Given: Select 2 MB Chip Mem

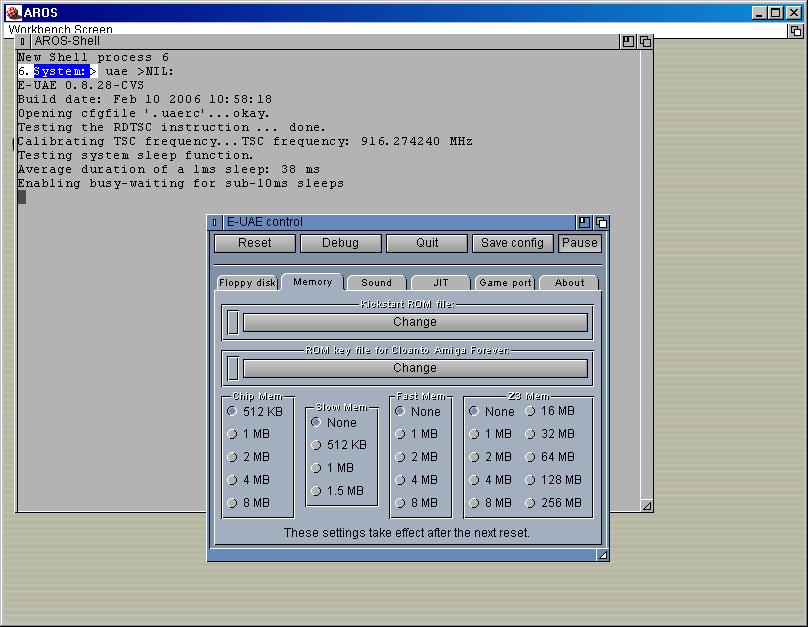Looking at the screenshot, I should pyautogui.click(x=232, y=457).
